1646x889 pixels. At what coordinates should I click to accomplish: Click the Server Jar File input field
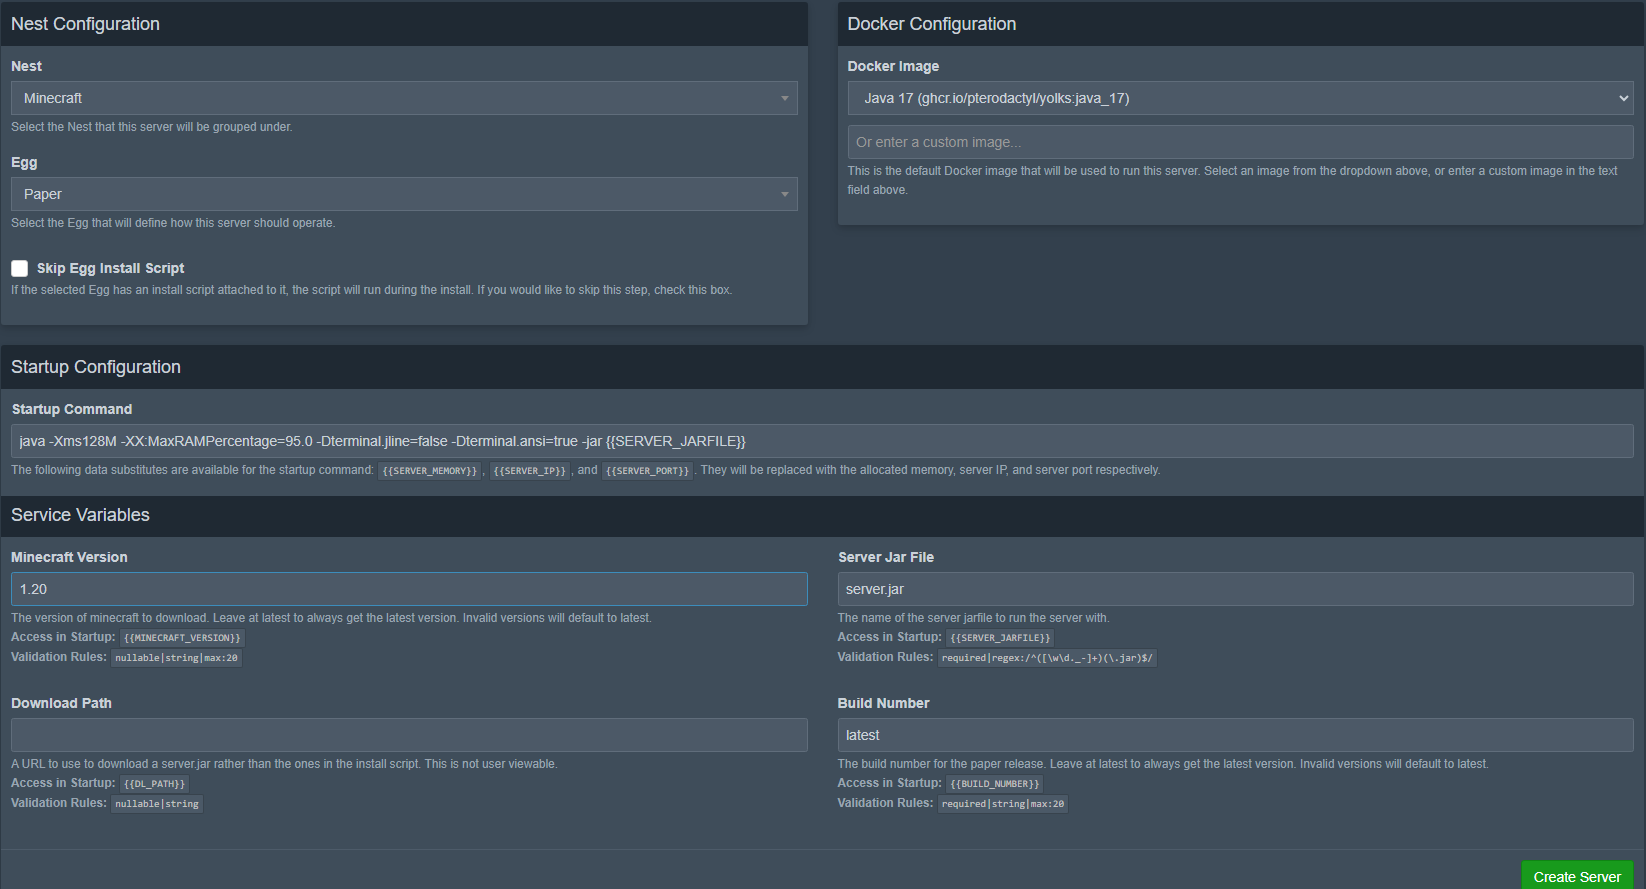pos(1235,589)
